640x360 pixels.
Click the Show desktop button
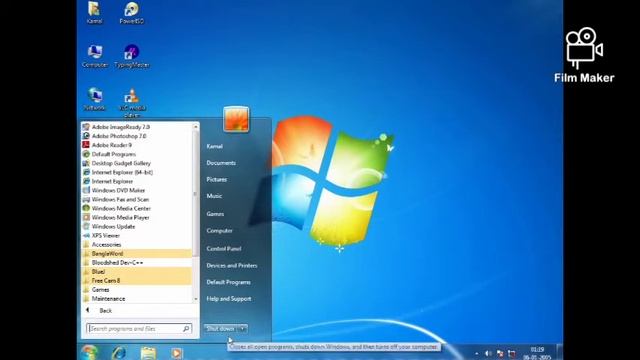(560, 352)
